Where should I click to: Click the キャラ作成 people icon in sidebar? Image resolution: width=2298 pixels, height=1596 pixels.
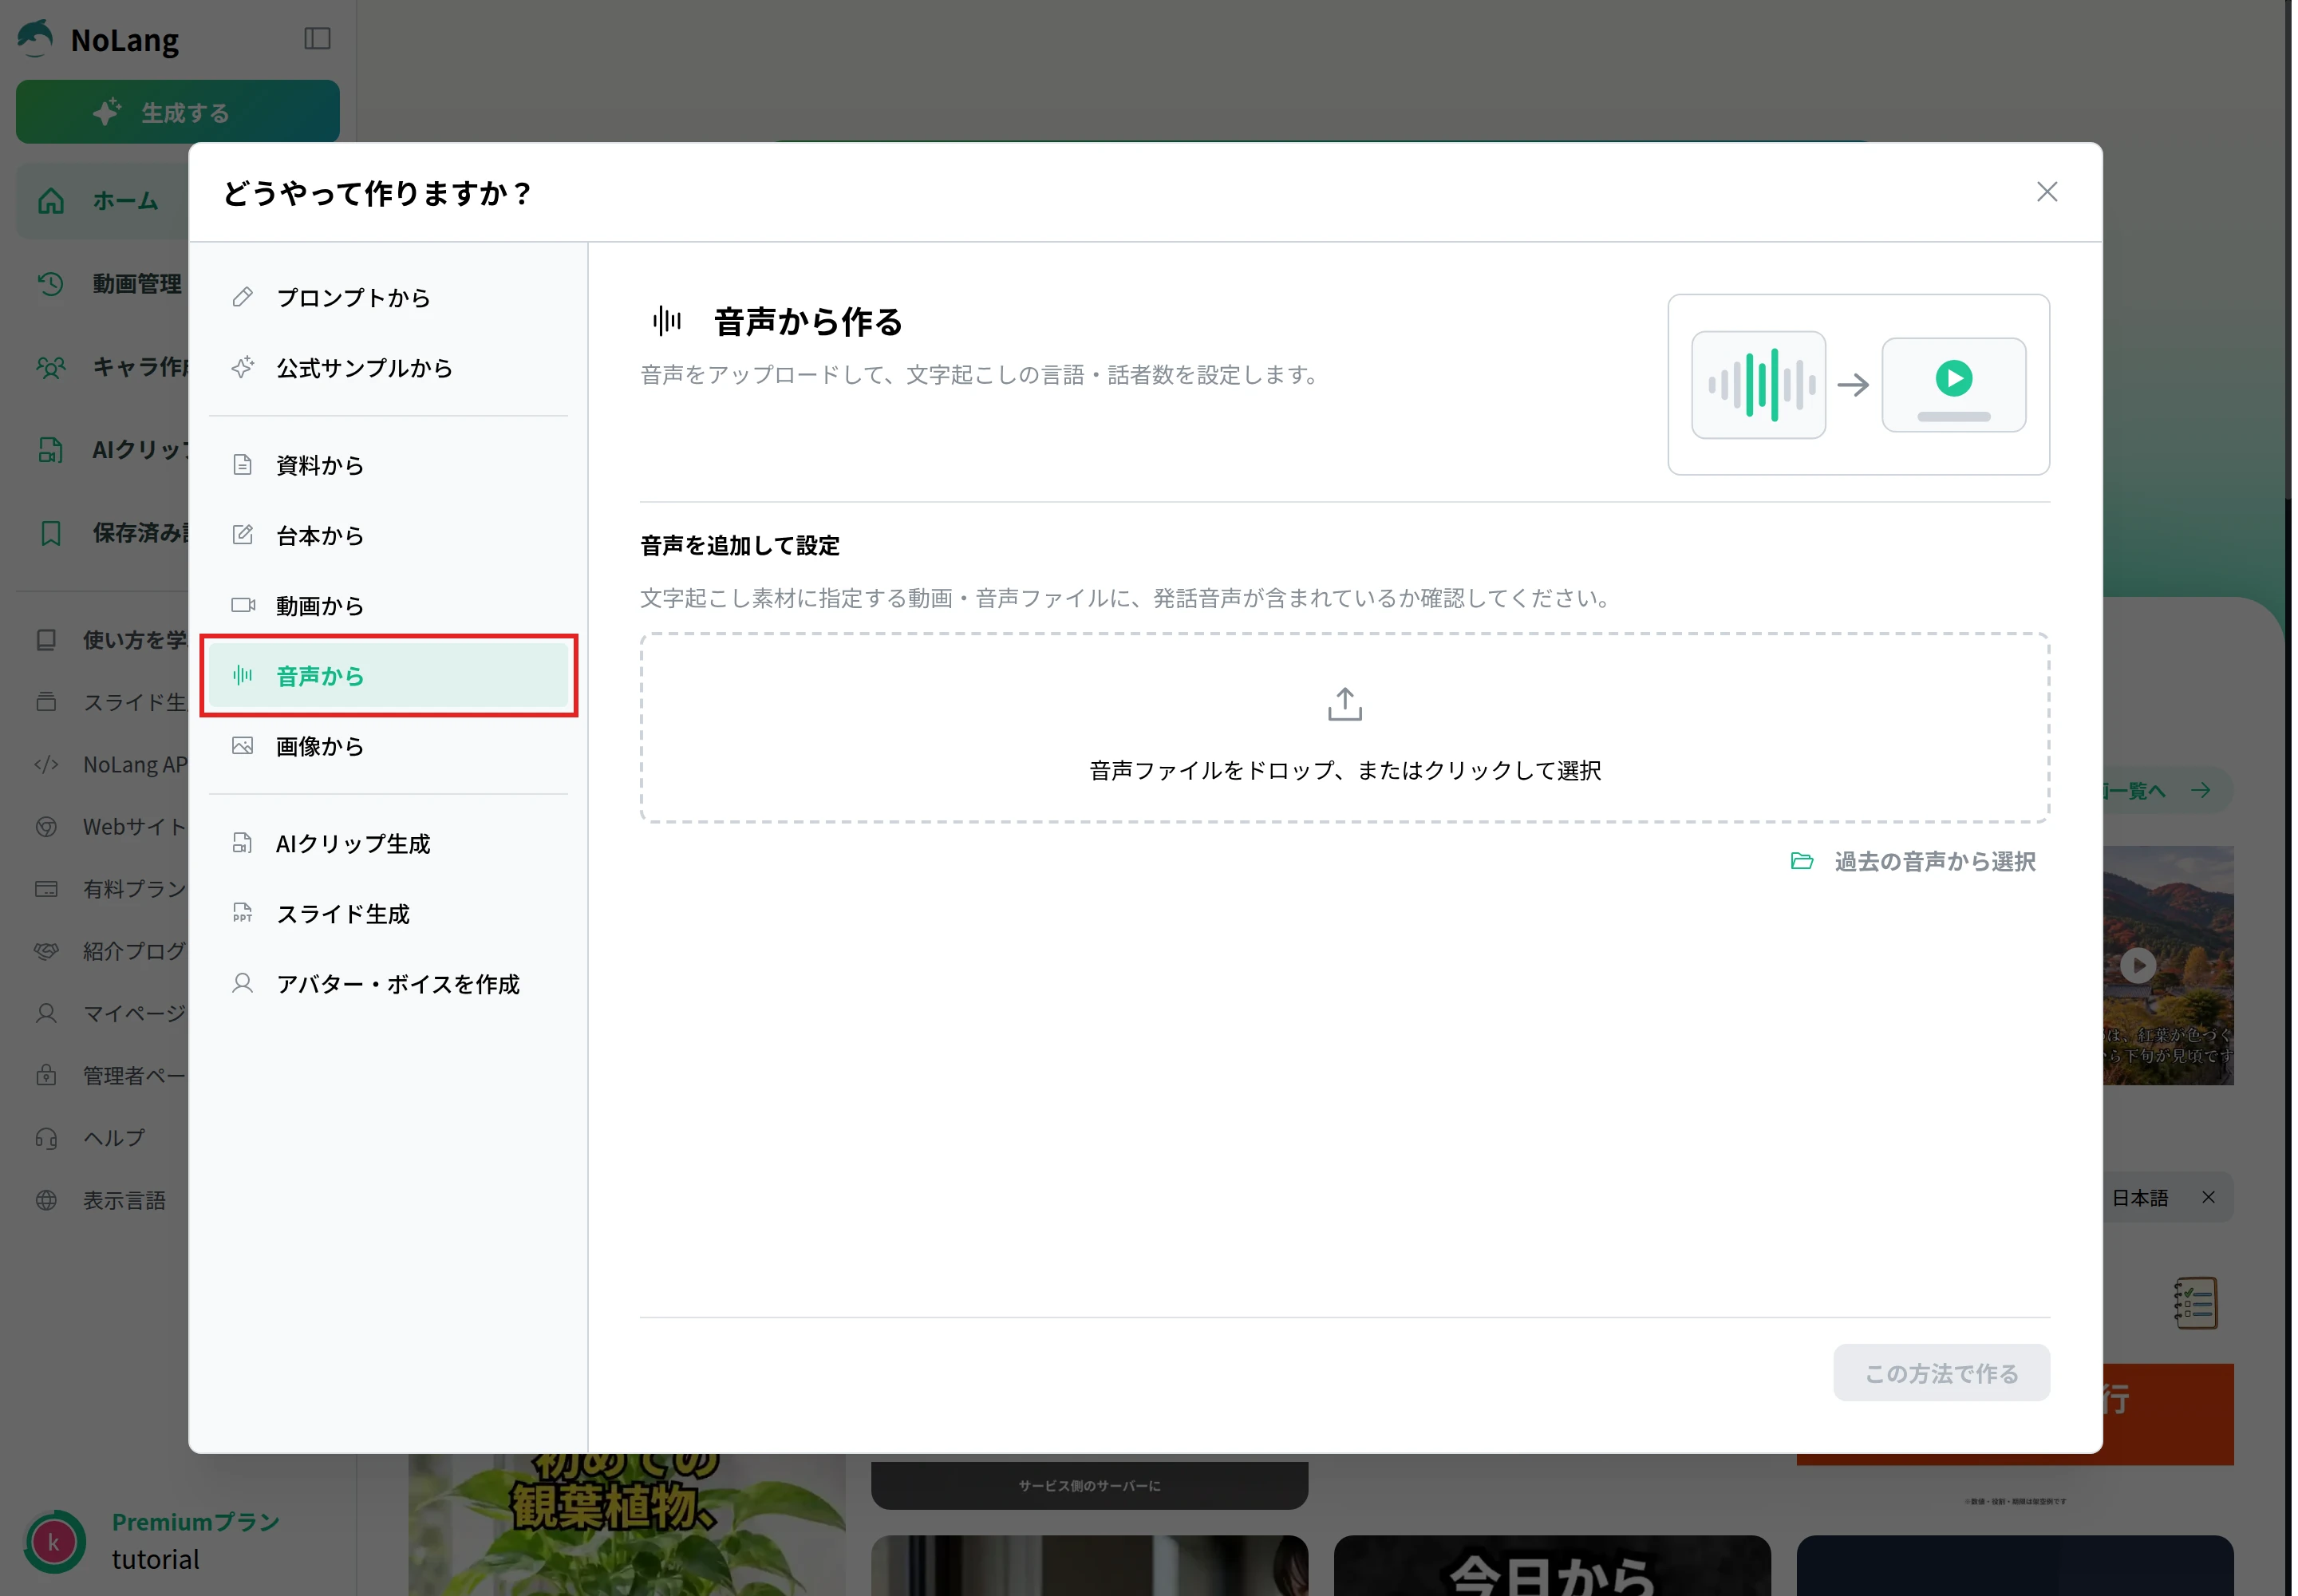(x=50, y=367)
